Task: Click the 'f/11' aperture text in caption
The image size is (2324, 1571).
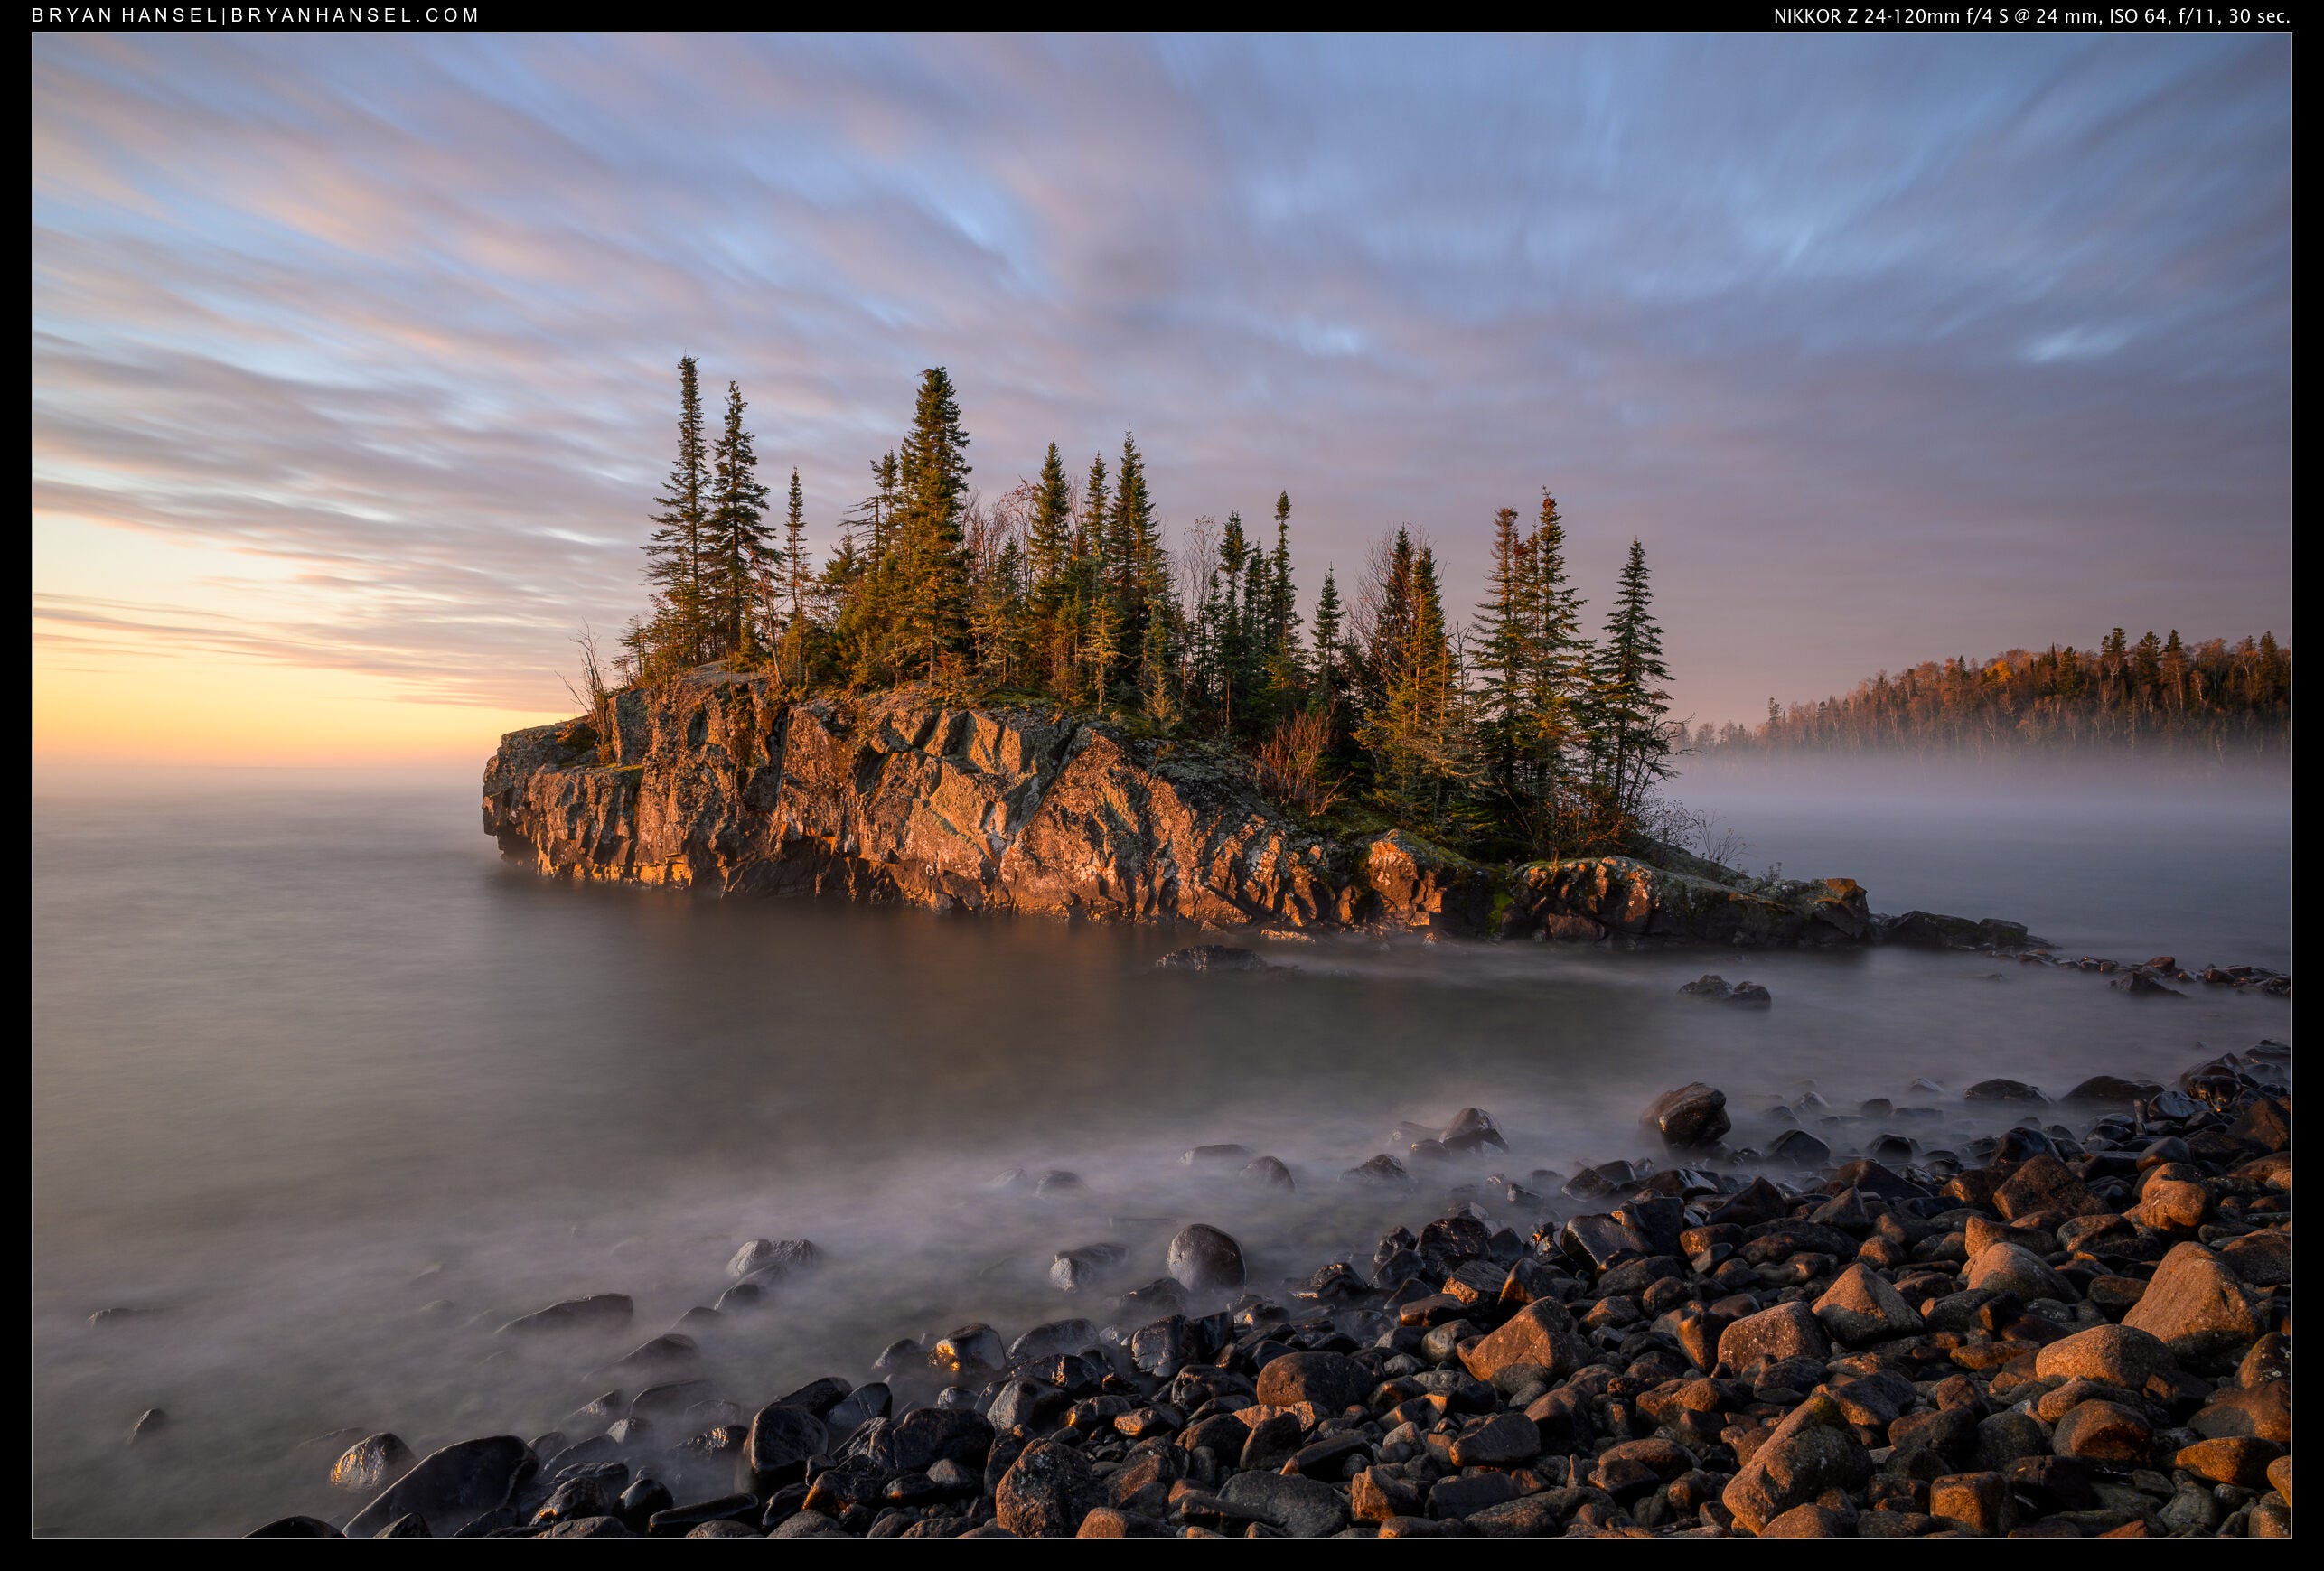Action: click(2196, 16)
